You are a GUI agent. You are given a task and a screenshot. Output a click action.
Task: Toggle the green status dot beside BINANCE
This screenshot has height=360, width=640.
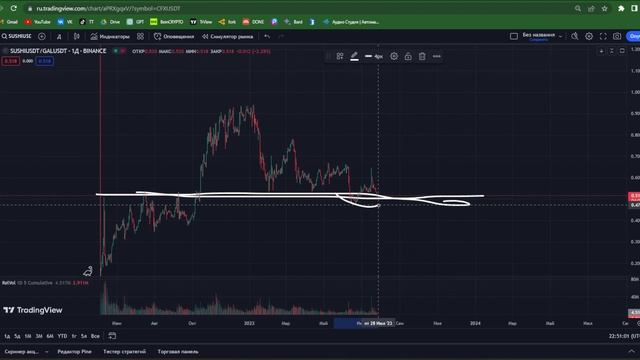click(x=116, y=51)
